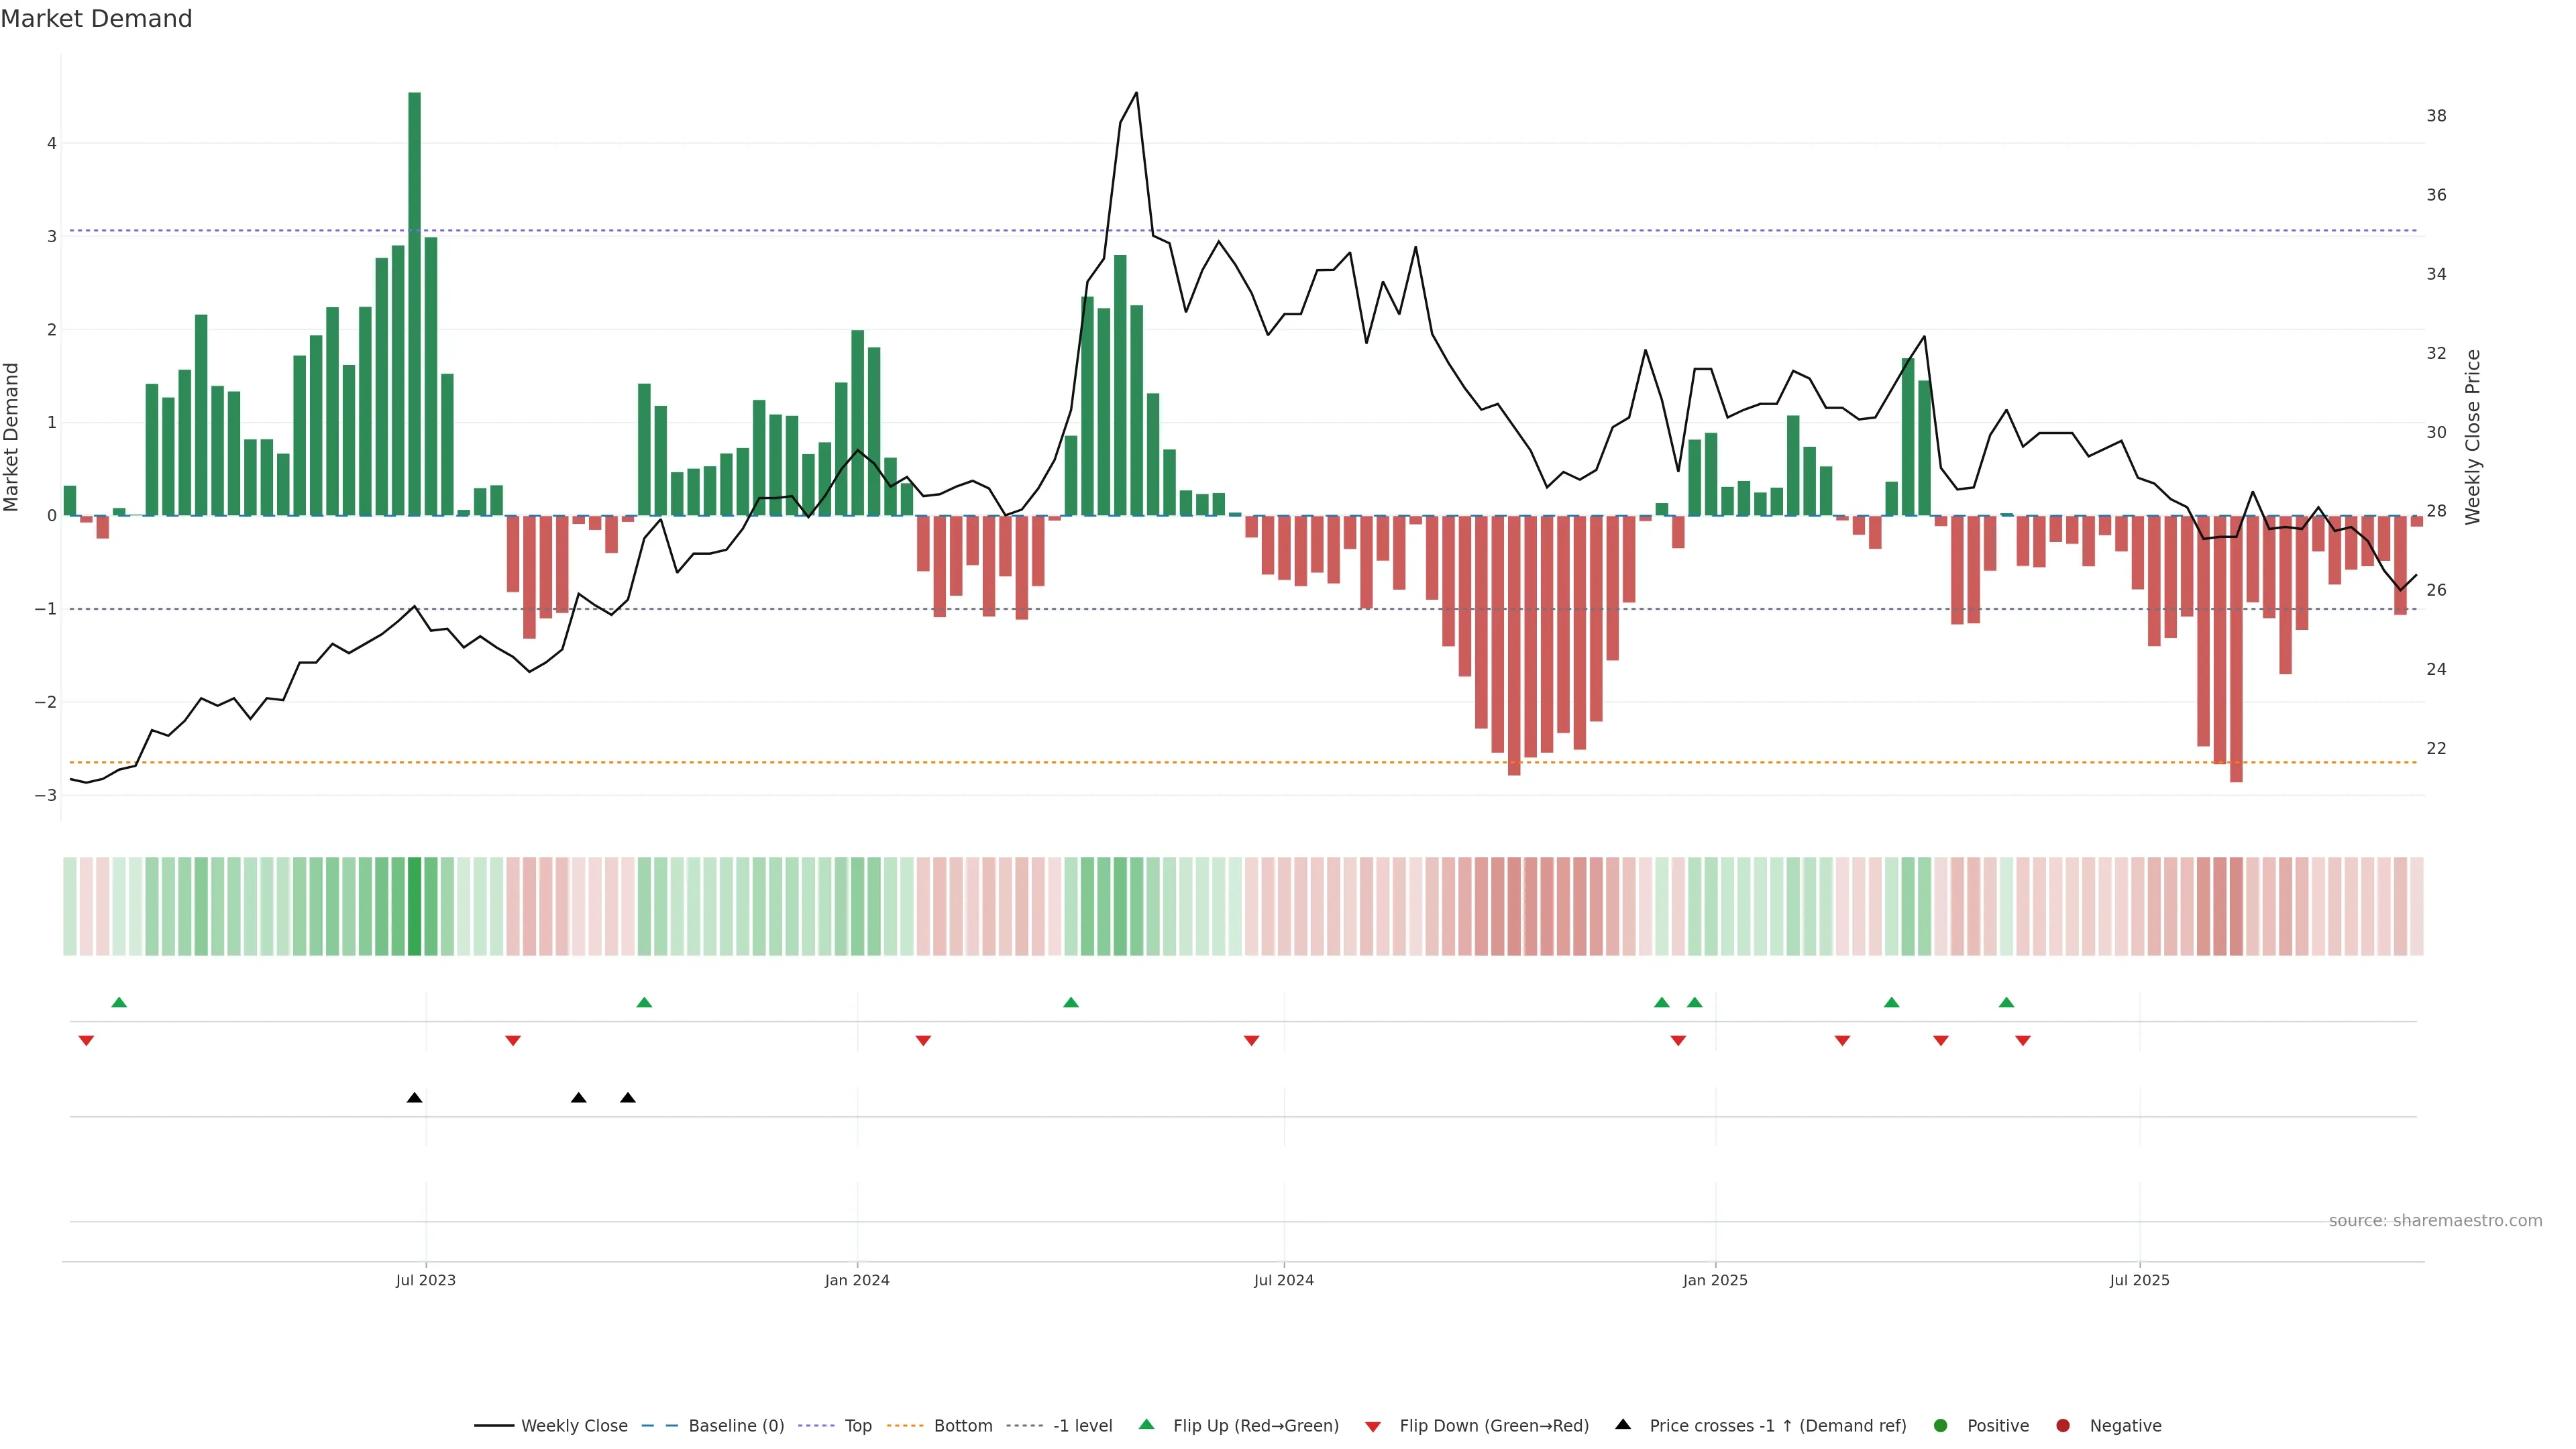The image size is (2576, 1449).
Task: Click the Market Demand chart title
Action: tap(96, 19)
